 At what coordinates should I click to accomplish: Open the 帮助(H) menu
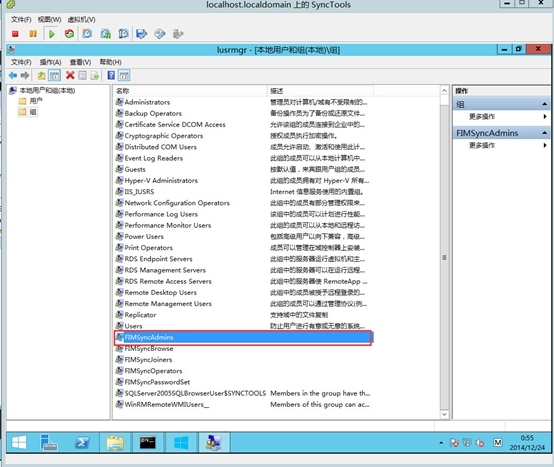coord(110,62)
